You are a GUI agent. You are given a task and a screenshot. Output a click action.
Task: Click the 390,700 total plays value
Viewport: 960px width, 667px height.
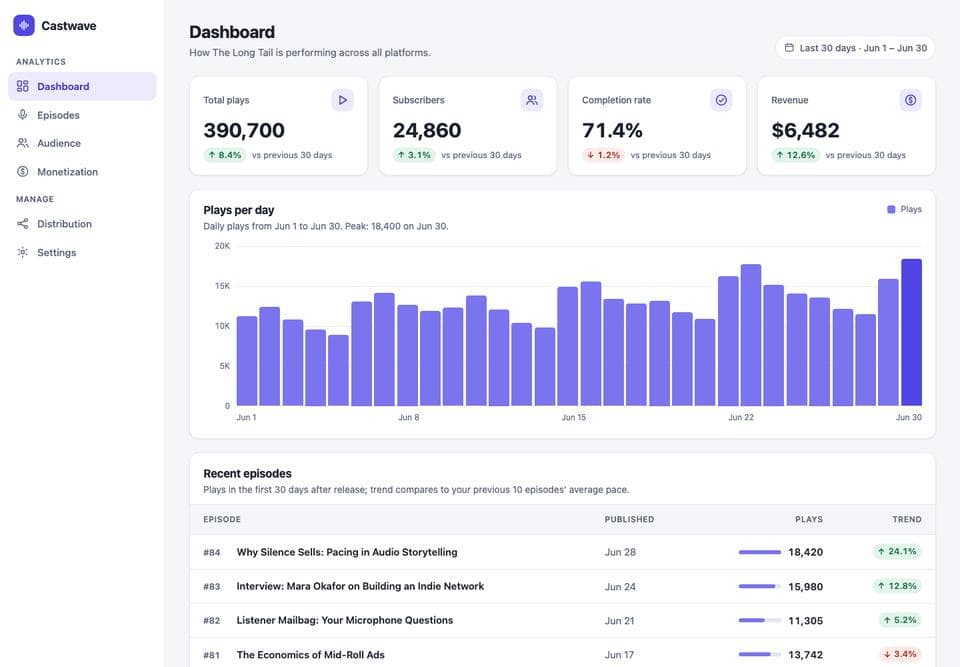point(244,130)
